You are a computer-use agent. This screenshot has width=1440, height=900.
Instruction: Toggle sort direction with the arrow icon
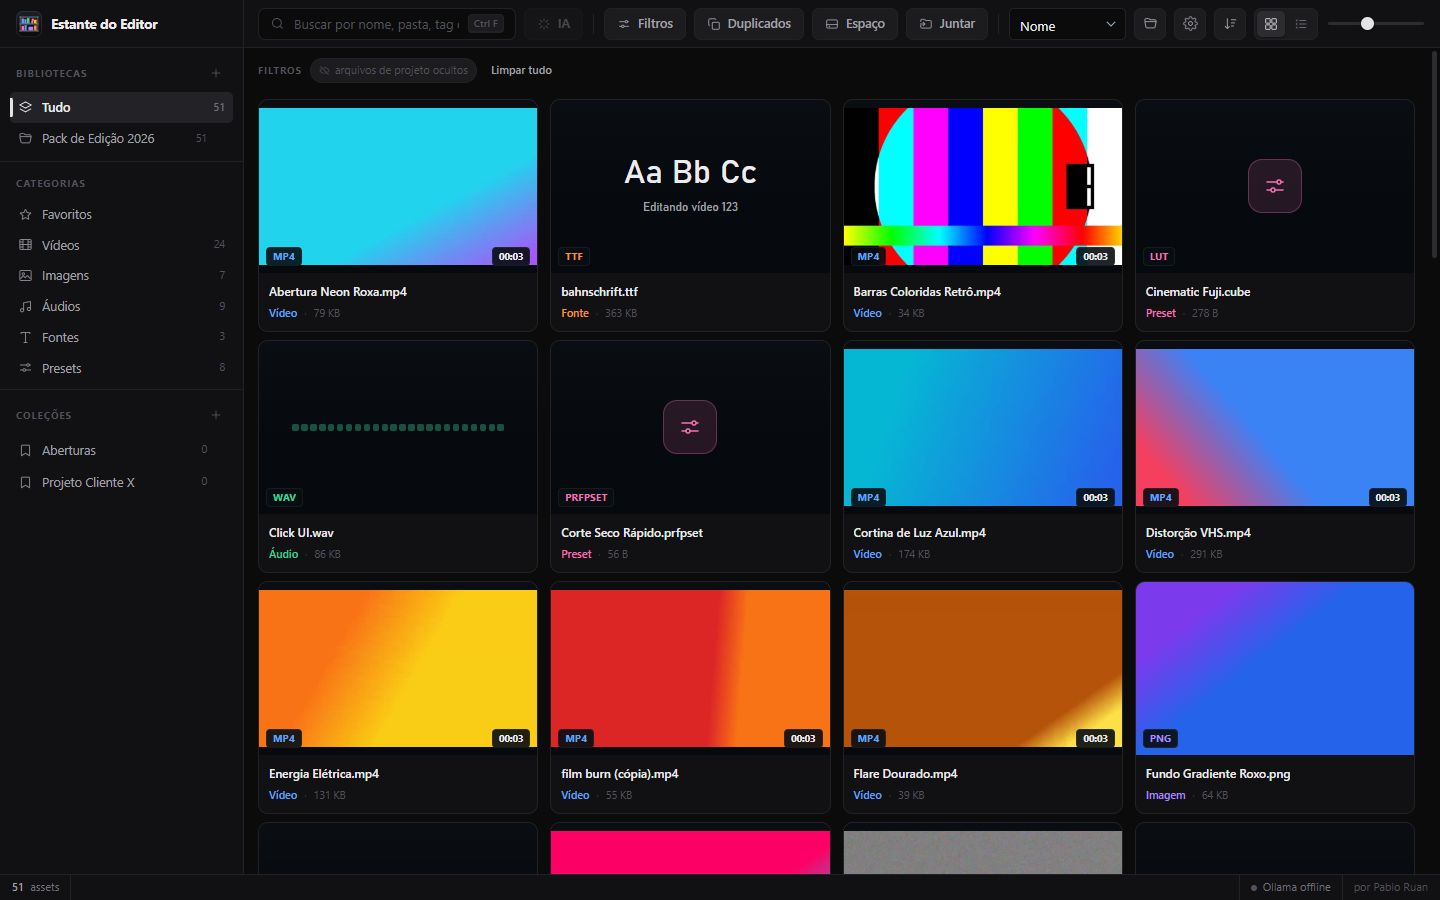(x=1230, y=24)
